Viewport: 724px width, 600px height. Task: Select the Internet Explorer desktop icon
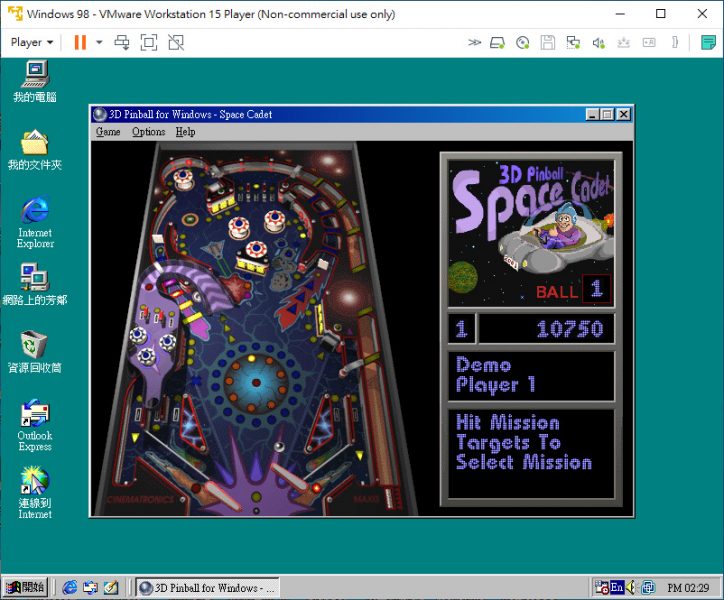click(35, 223)
